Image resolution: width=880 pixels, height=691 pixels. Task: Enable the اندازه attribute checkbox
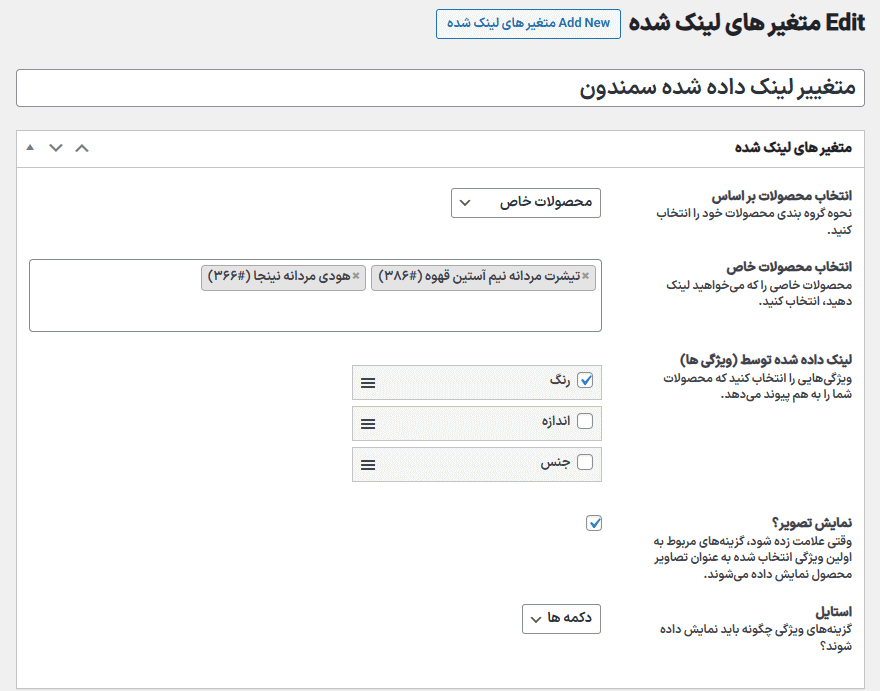pos(586,421)
